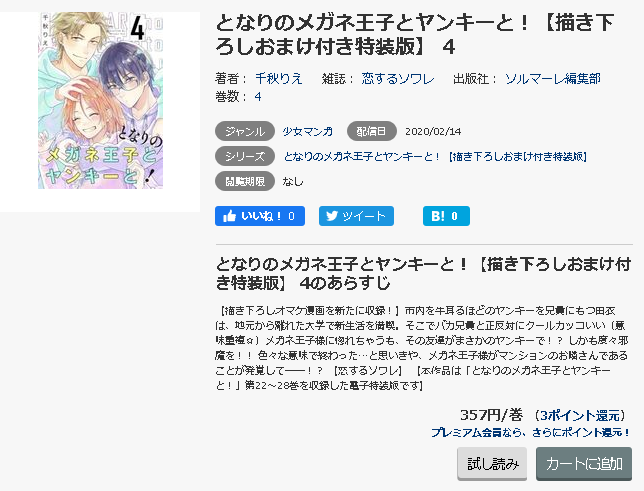
Task: Click the ツイート share button
Action: [x=356, y=216]
